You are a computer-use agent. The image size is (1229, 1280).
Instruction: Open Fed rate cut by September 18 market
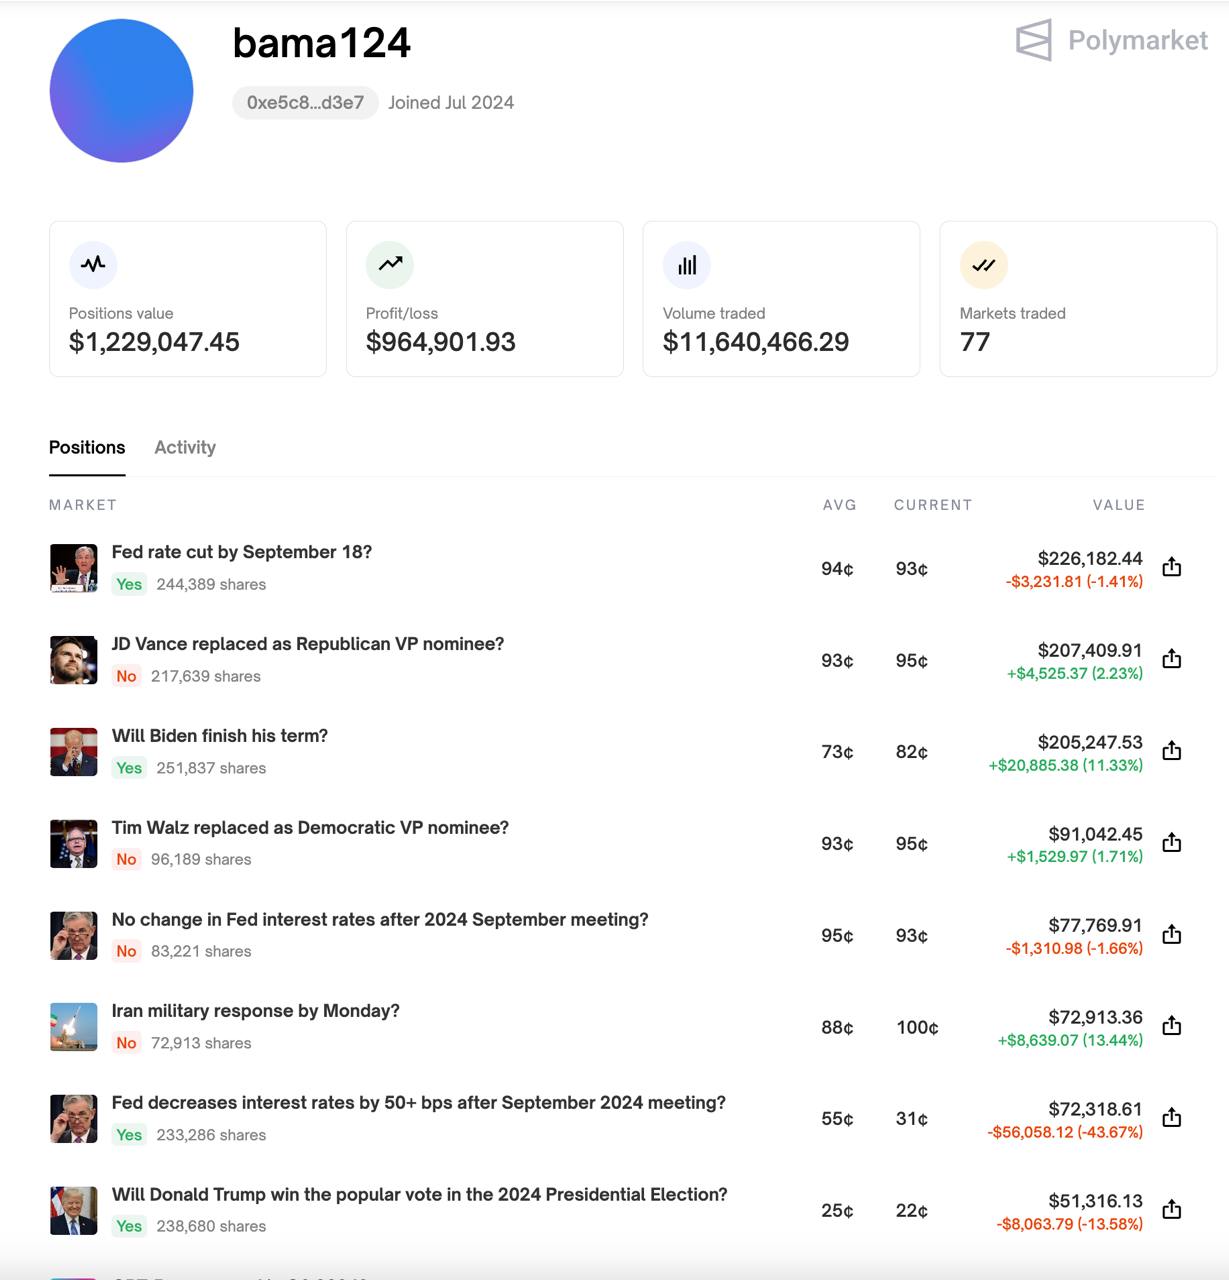coord(242,552)
